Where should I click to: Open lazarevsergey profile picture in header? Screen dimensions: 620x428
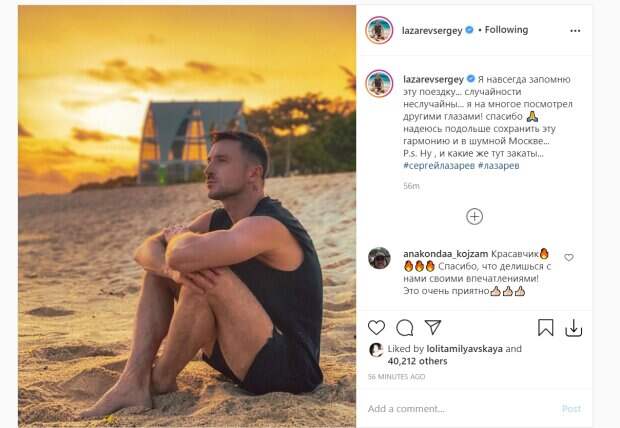point(379,30)
